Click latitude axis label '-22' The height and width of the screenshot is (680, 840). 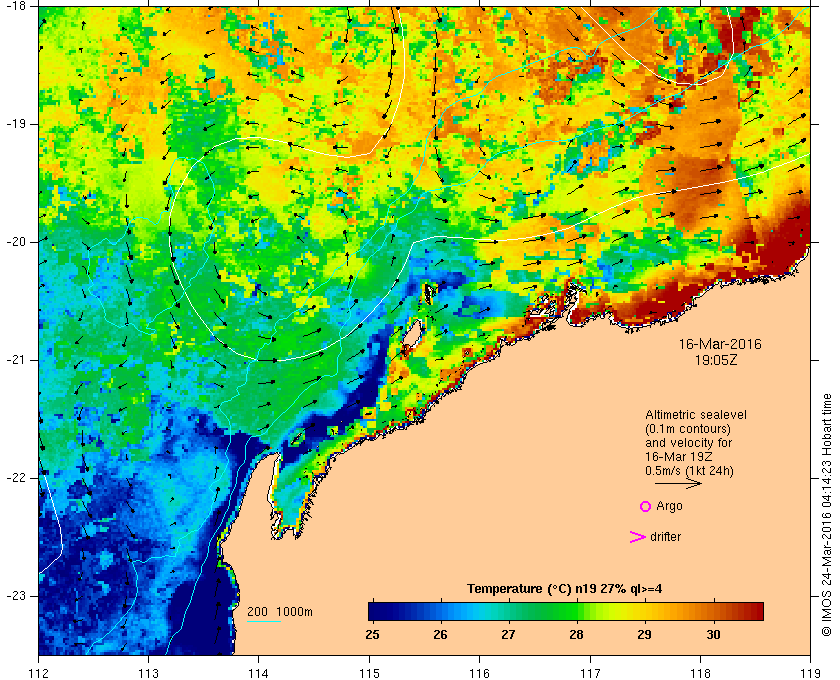pos(15,478)
